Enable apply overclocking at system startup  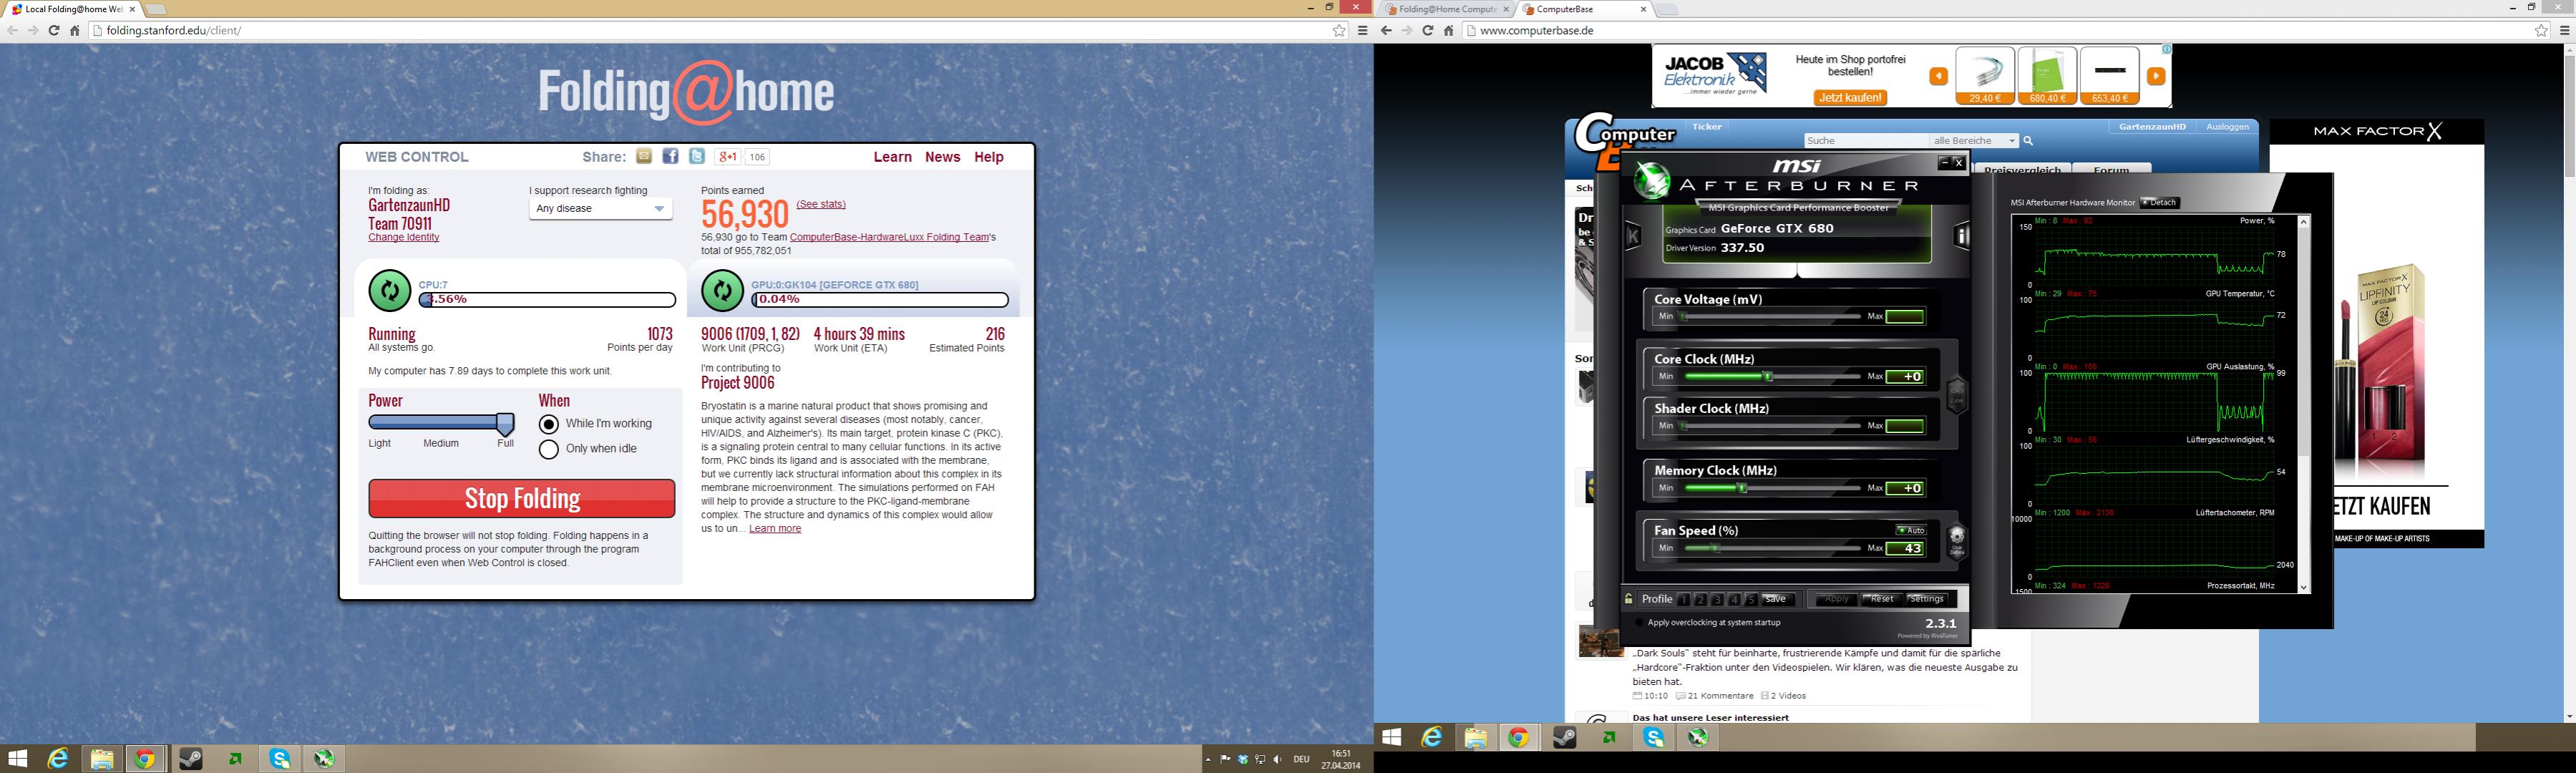(x=1638, y=622)
